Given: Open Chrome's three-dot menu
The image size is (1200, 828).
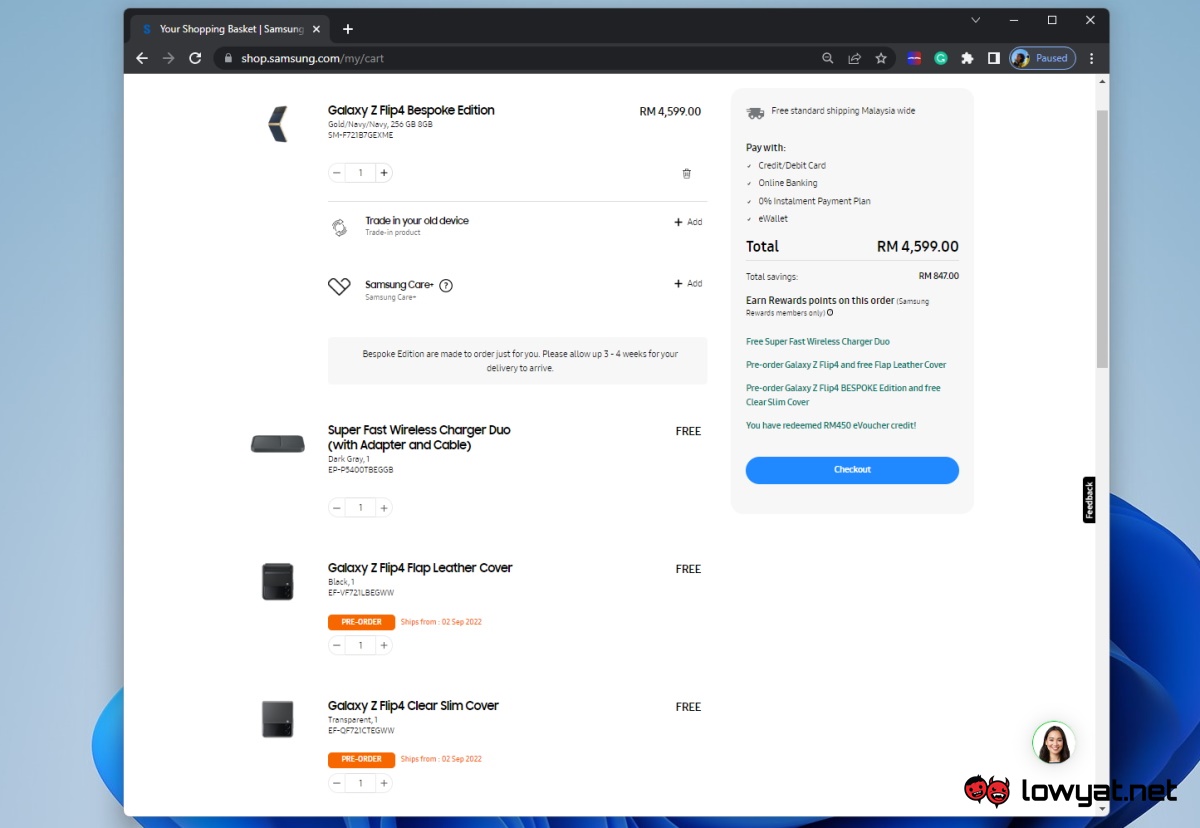Looking at the screenshot, I should 1092,58.
